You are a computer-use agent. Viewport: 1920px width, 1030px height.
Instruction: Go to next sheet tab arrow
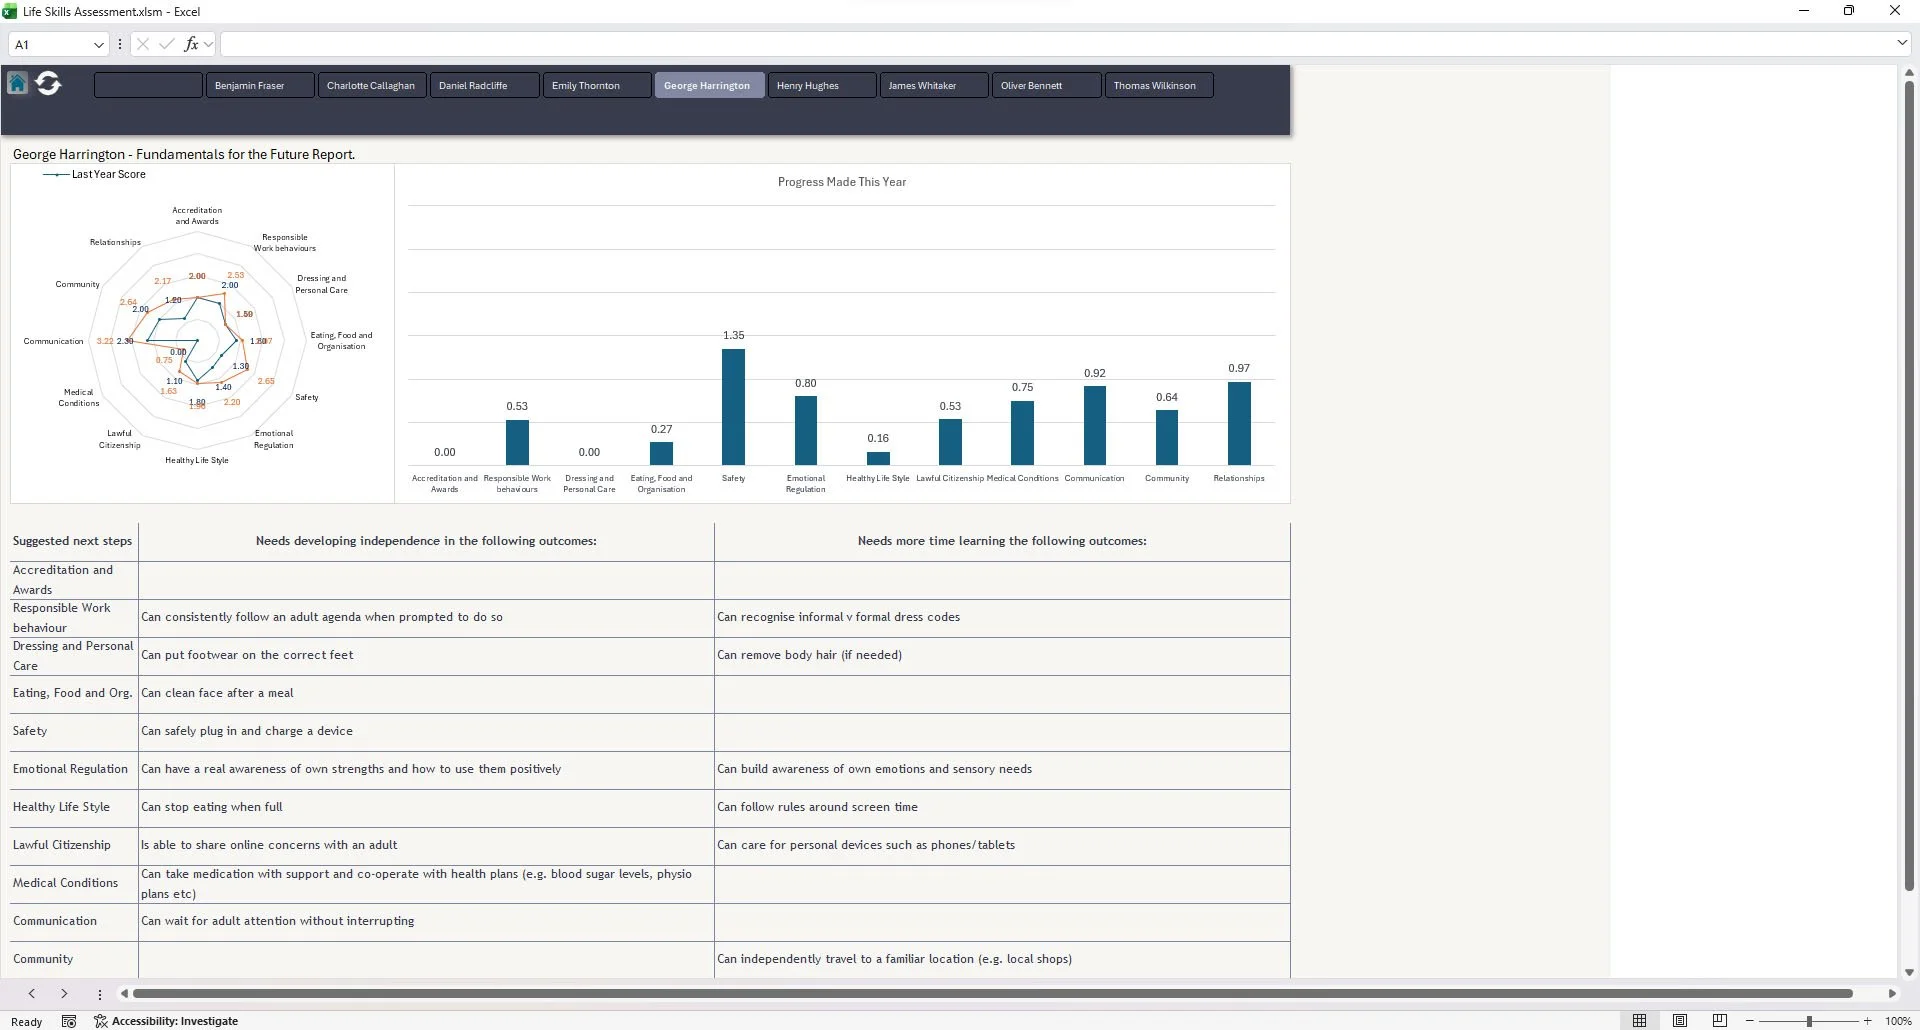(x=64, y=994)
